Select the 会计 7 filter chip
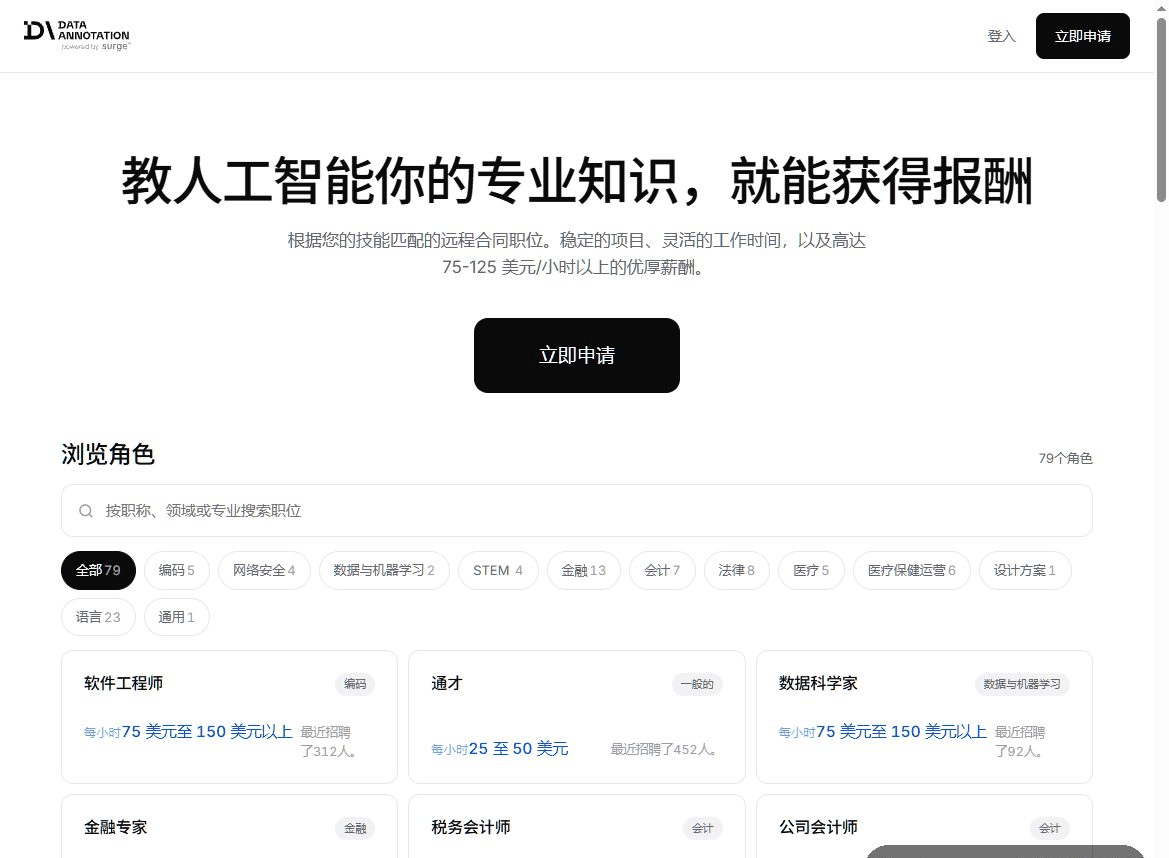1169x858 pixels. 662,570
